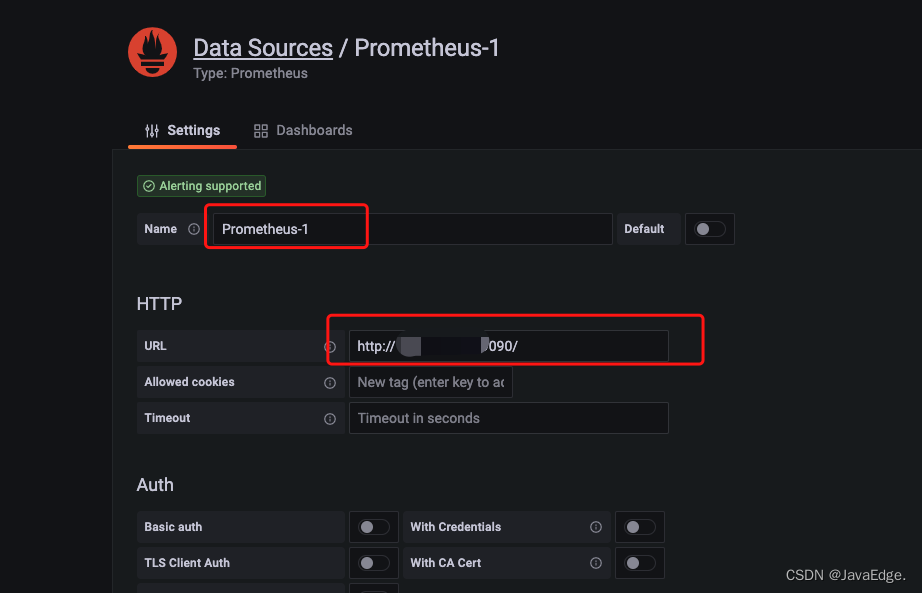Open the Dashboards tab
Screen dimensions: 922x593
click(x=313, y=131)
